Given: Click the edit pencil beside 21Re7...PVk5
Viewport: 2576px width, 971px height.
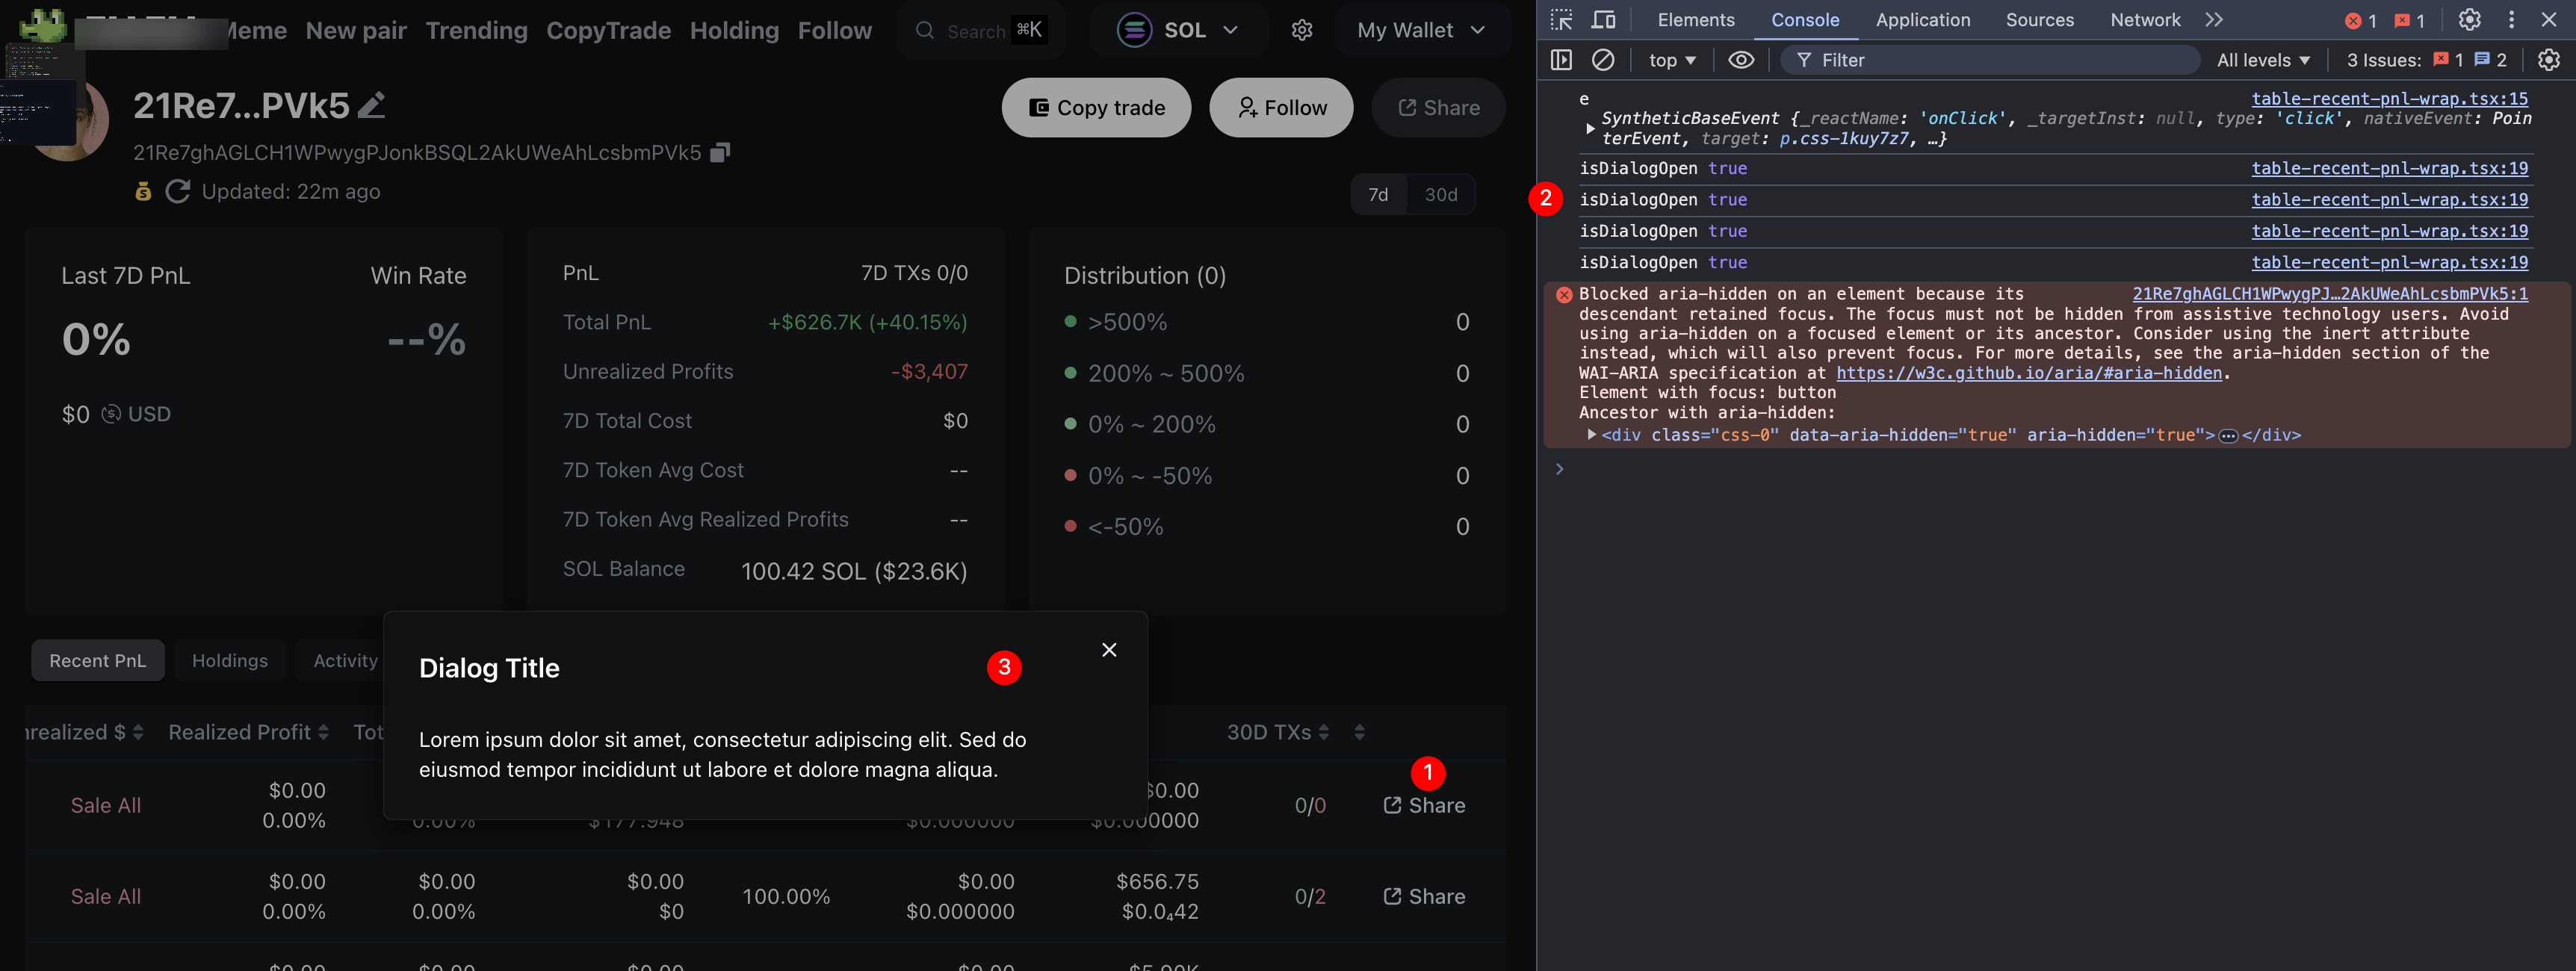Looking at the screenshot, I should pos(372,105).
